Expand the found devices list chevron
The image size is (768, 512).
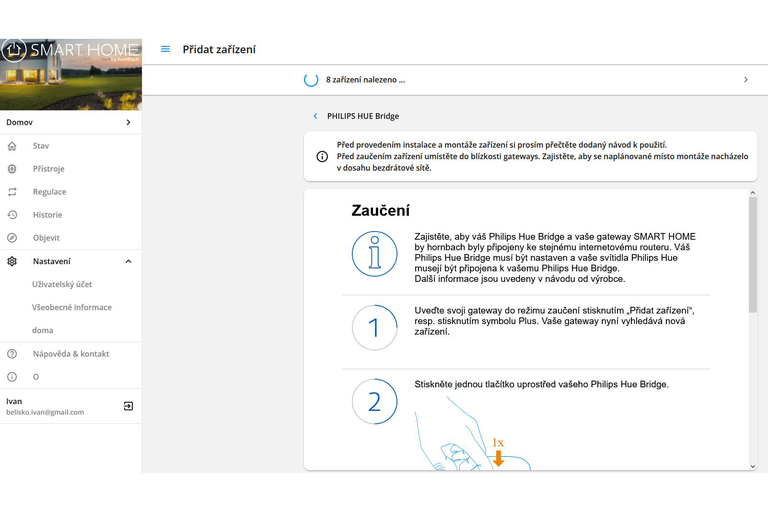(x=746, y=79)
